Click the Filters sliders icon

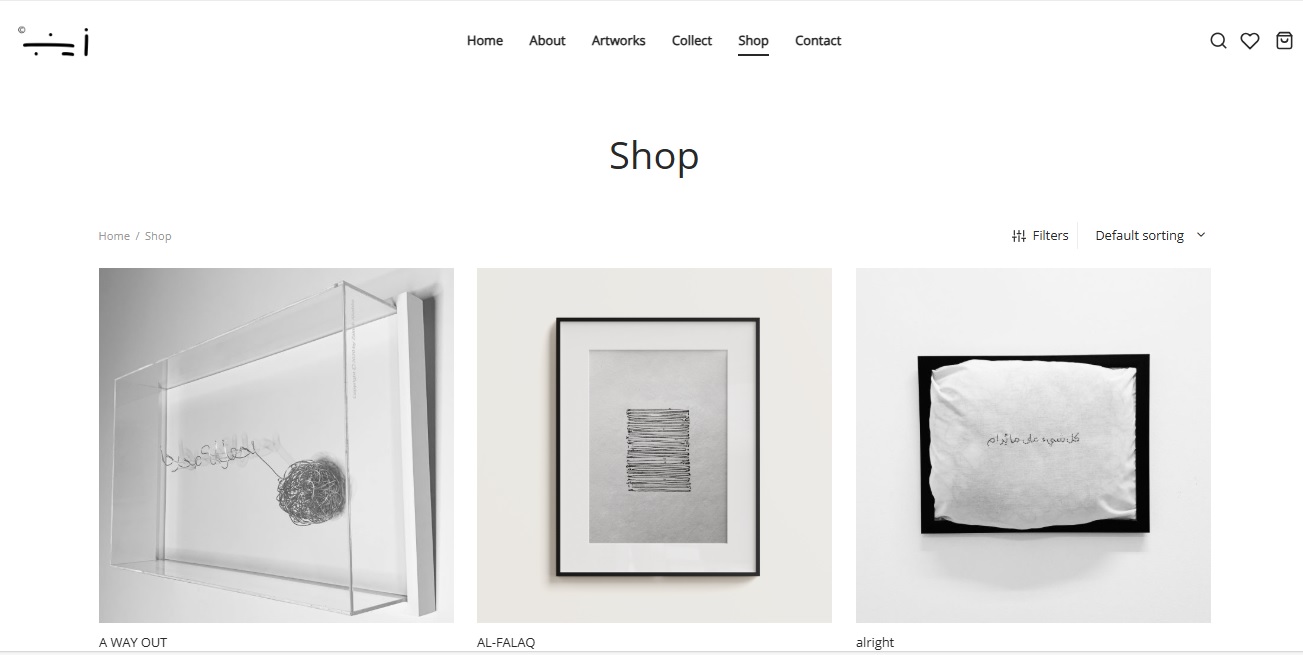(1019, 236)
